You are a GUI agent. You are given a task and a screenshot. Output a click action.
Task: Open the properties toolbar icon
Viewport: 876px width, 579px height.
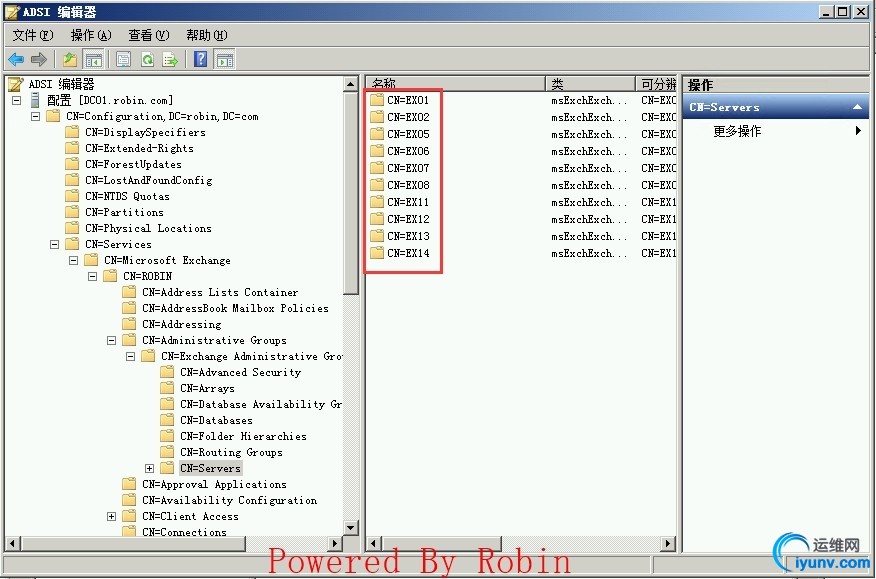[x=123, y=59]
